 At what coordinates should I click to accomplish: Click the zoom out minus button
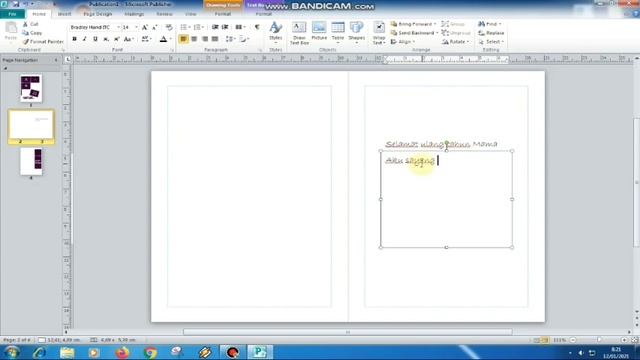point(573,340)
